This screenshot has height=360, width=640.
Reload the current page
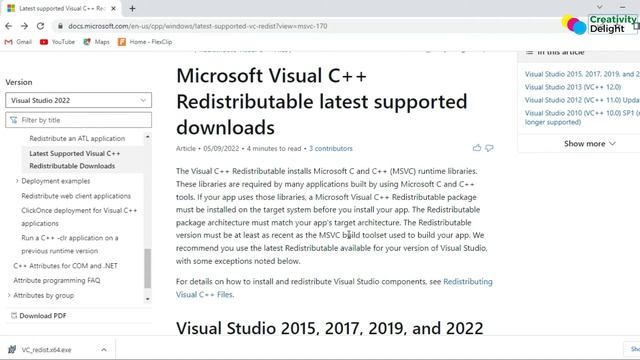(x=40, y=26)
